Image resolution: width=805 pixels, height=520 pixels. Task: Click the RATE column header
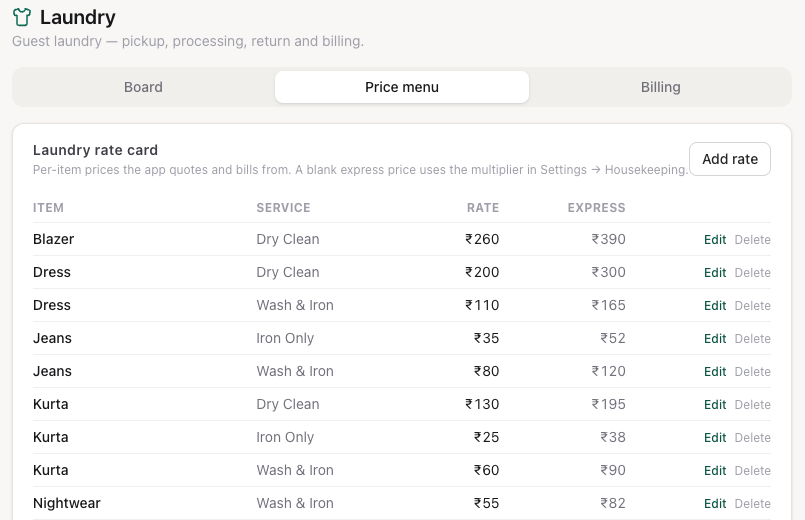tap(483, 208)
